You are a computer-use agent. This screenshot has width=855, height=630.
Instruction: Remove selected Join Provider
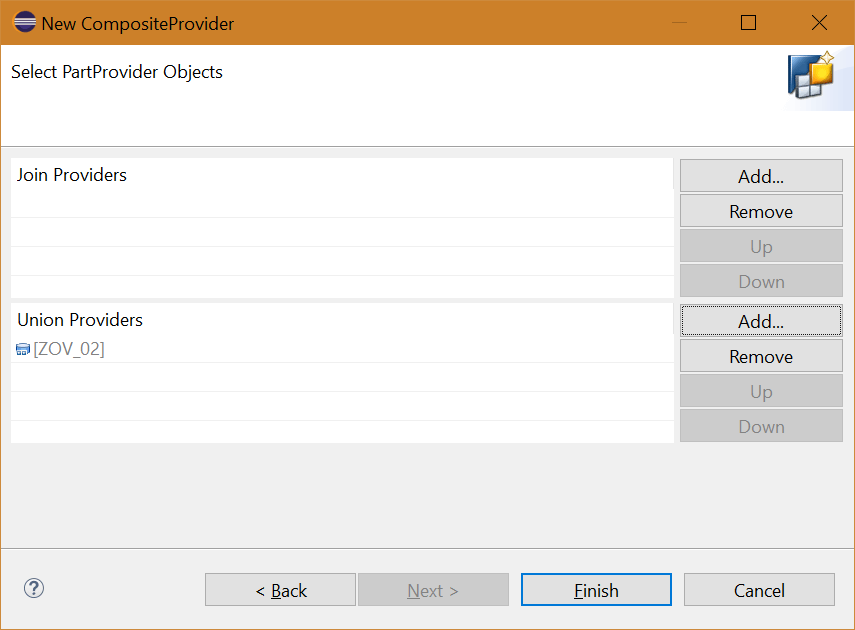[x=761, y=211]
